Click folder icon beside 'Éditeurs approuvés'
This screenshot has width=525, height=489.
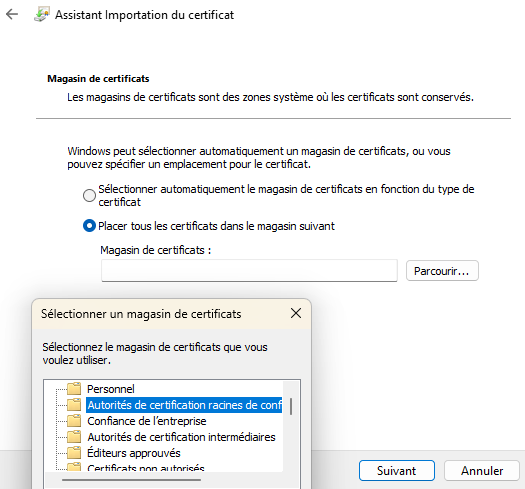[x=74, y=453]
